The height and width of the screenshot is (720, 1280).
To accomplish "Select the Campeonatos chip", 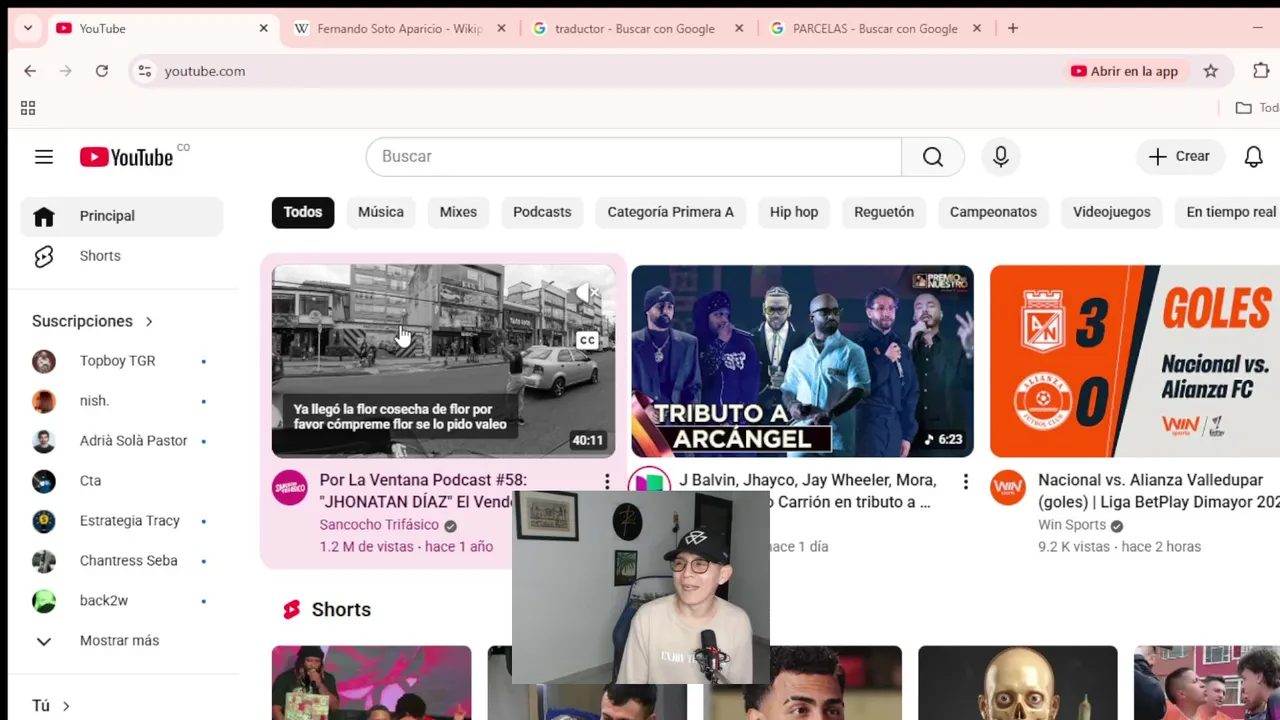I will click(993, 212).
